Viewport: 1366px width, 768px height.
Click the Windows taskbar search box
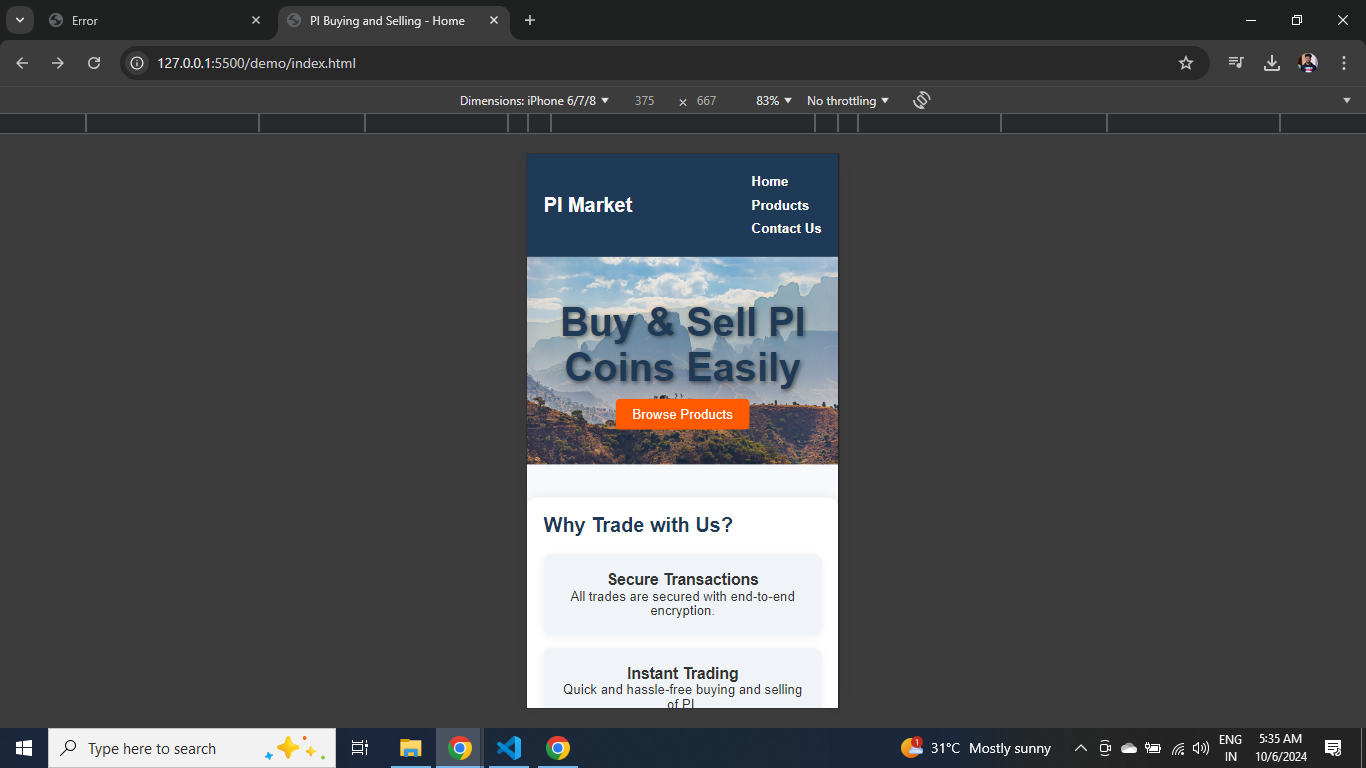[x=192, y=748]
